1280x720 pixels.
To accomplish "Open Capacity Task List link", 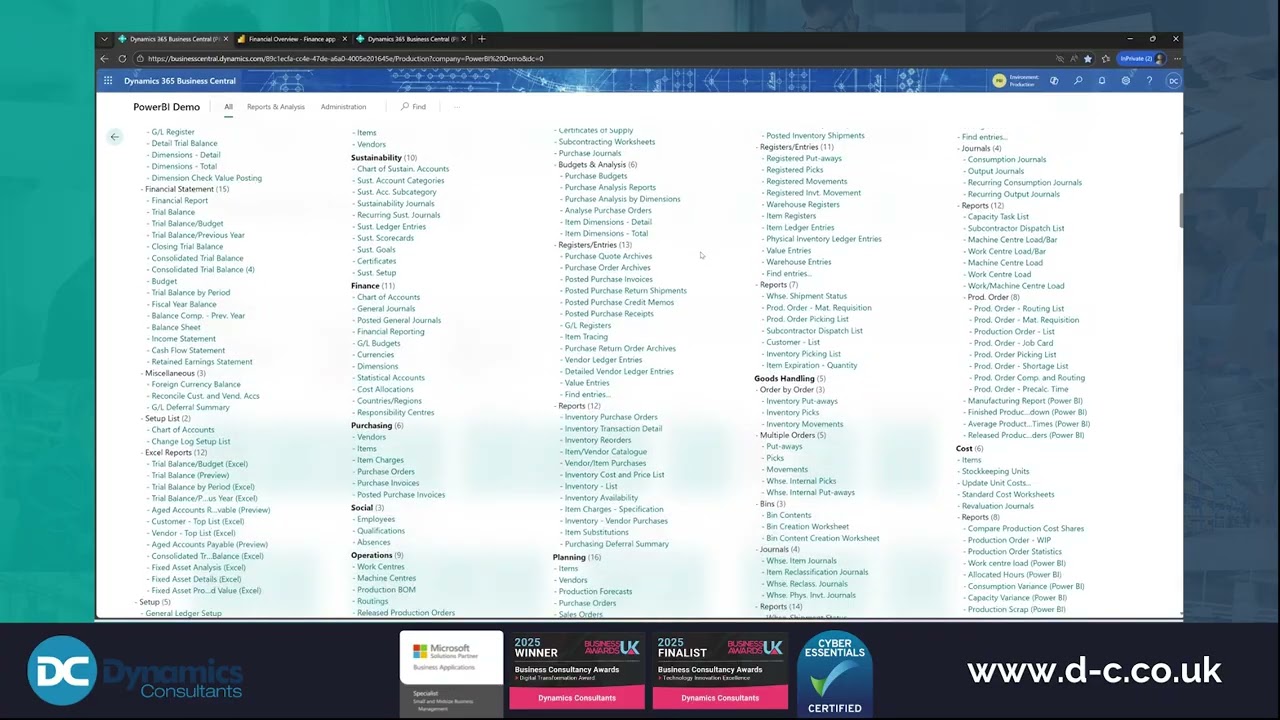I will click(x=998, y=217).
